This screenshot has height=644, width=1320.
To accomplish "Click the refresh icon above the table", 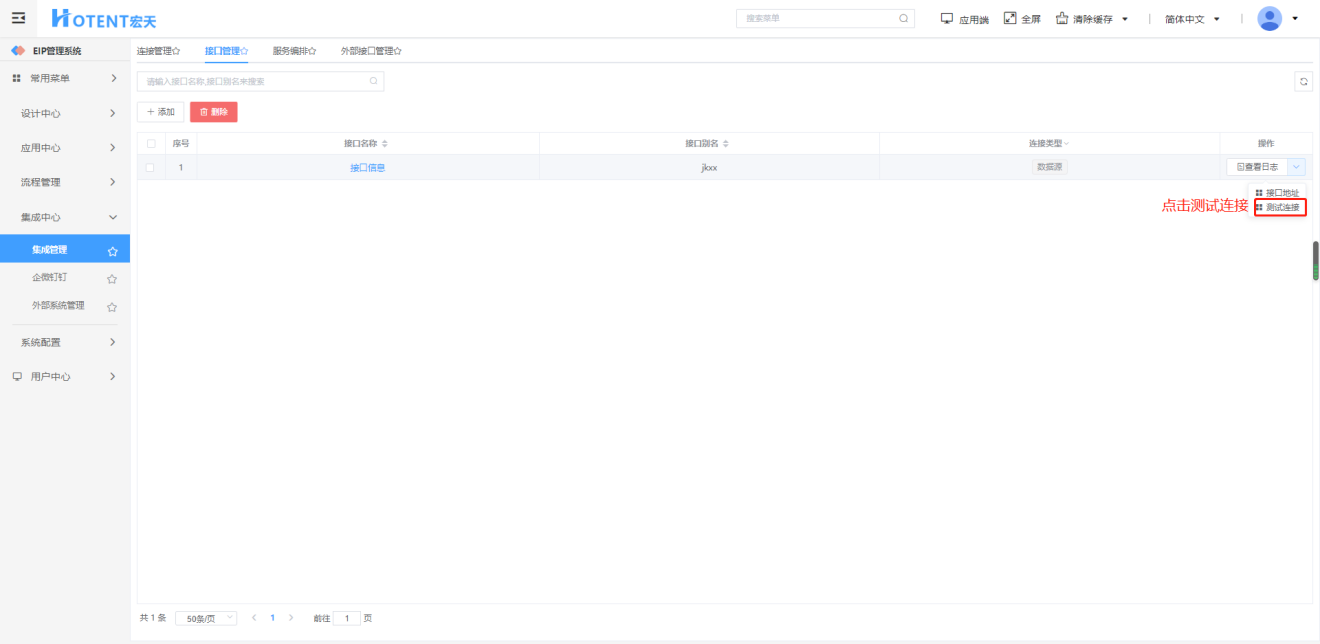I will pos(1303,82).
